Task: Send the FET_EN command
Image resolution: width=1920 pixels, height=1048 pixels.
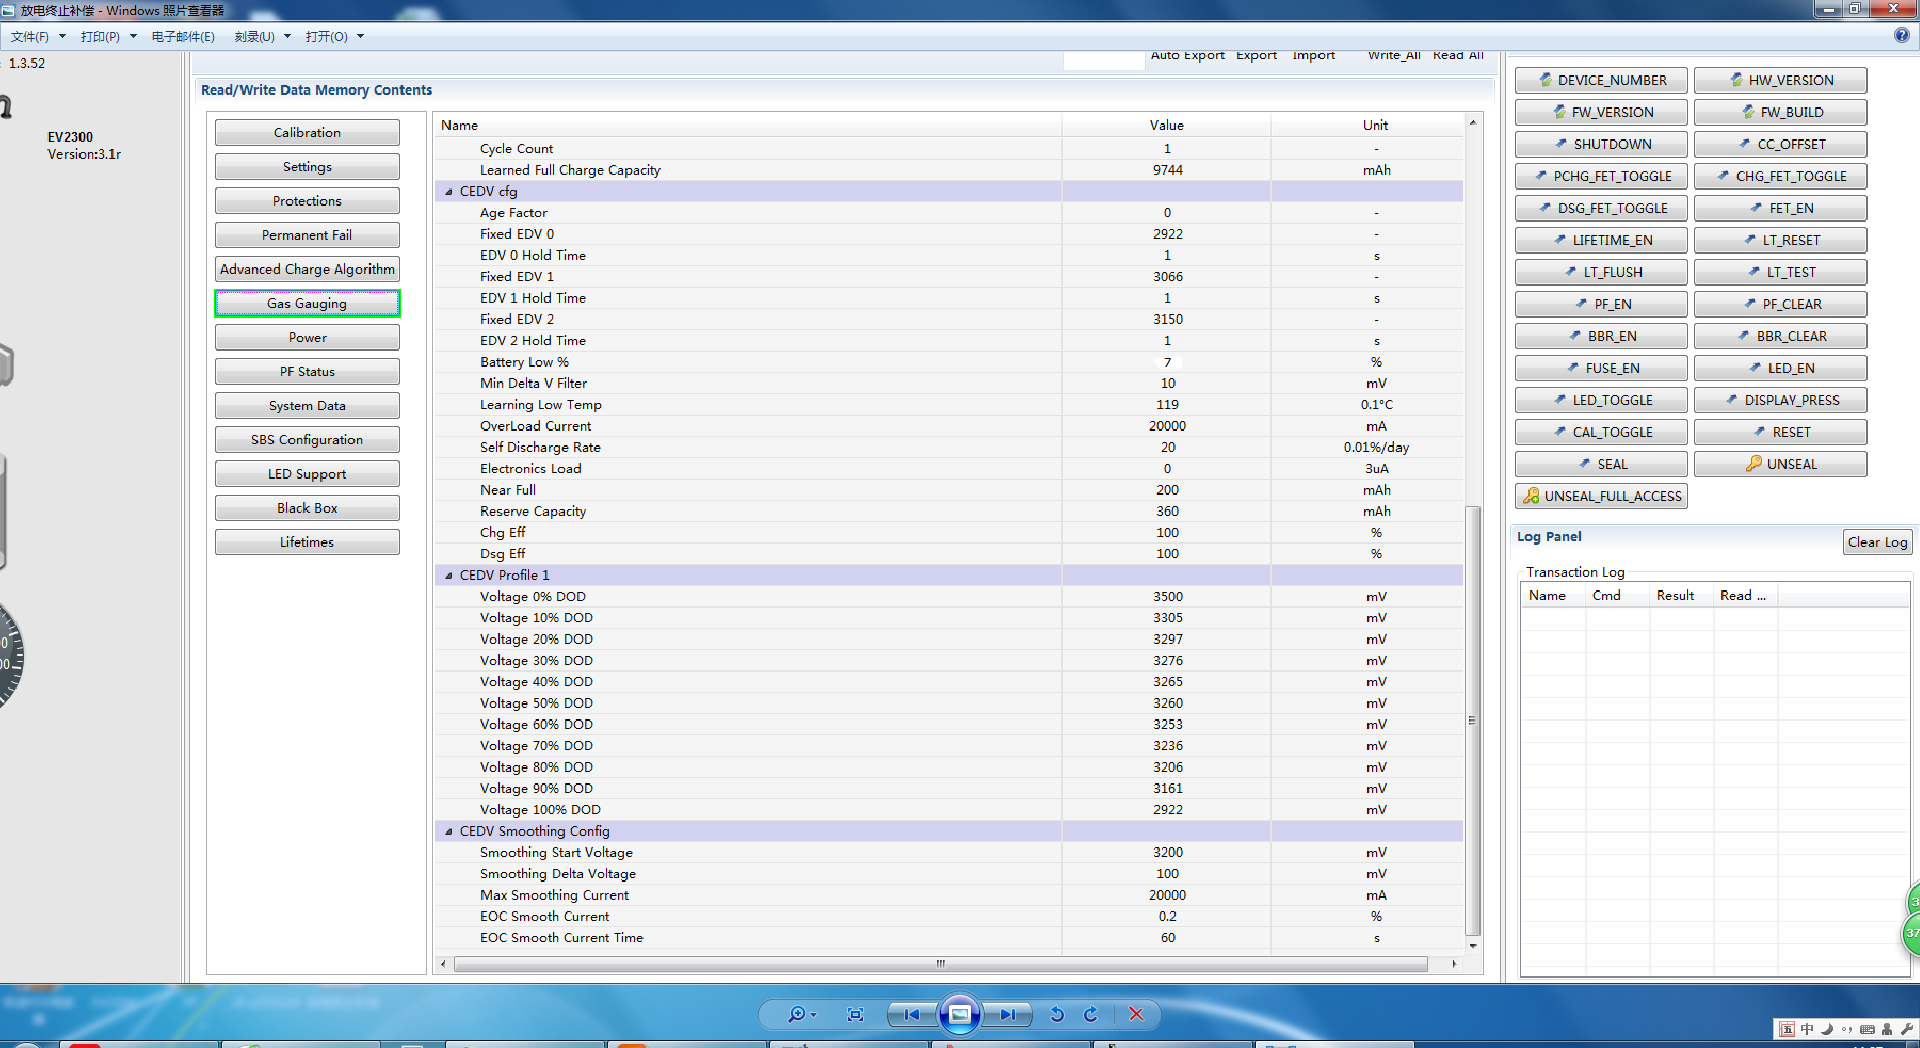Action: point(1780,208)
